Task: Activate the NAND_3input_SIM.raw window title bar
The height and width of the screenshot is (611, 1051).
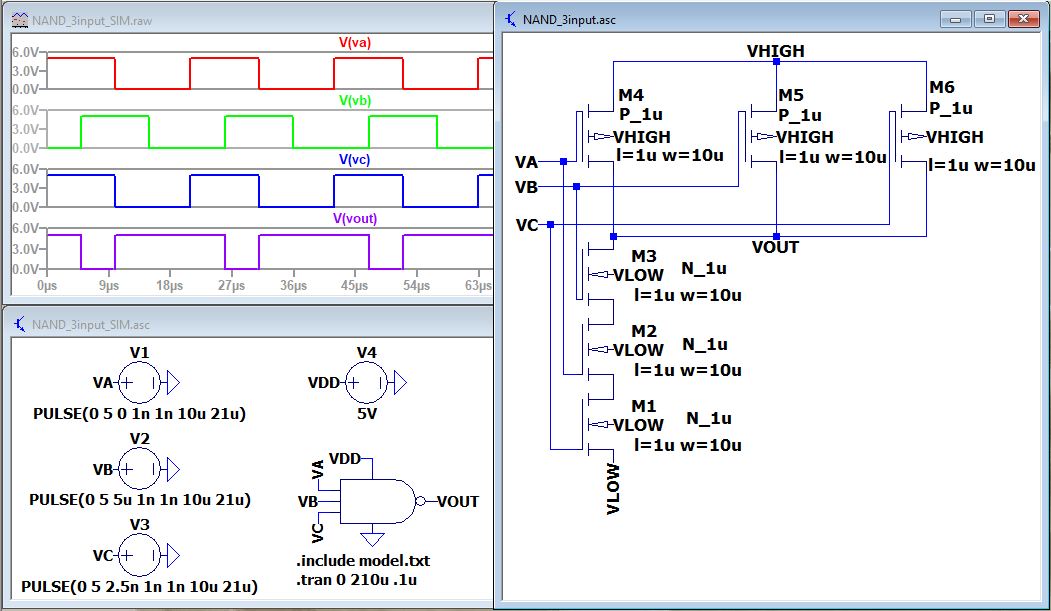Action: pyautogui.click(x=200, y=19)
